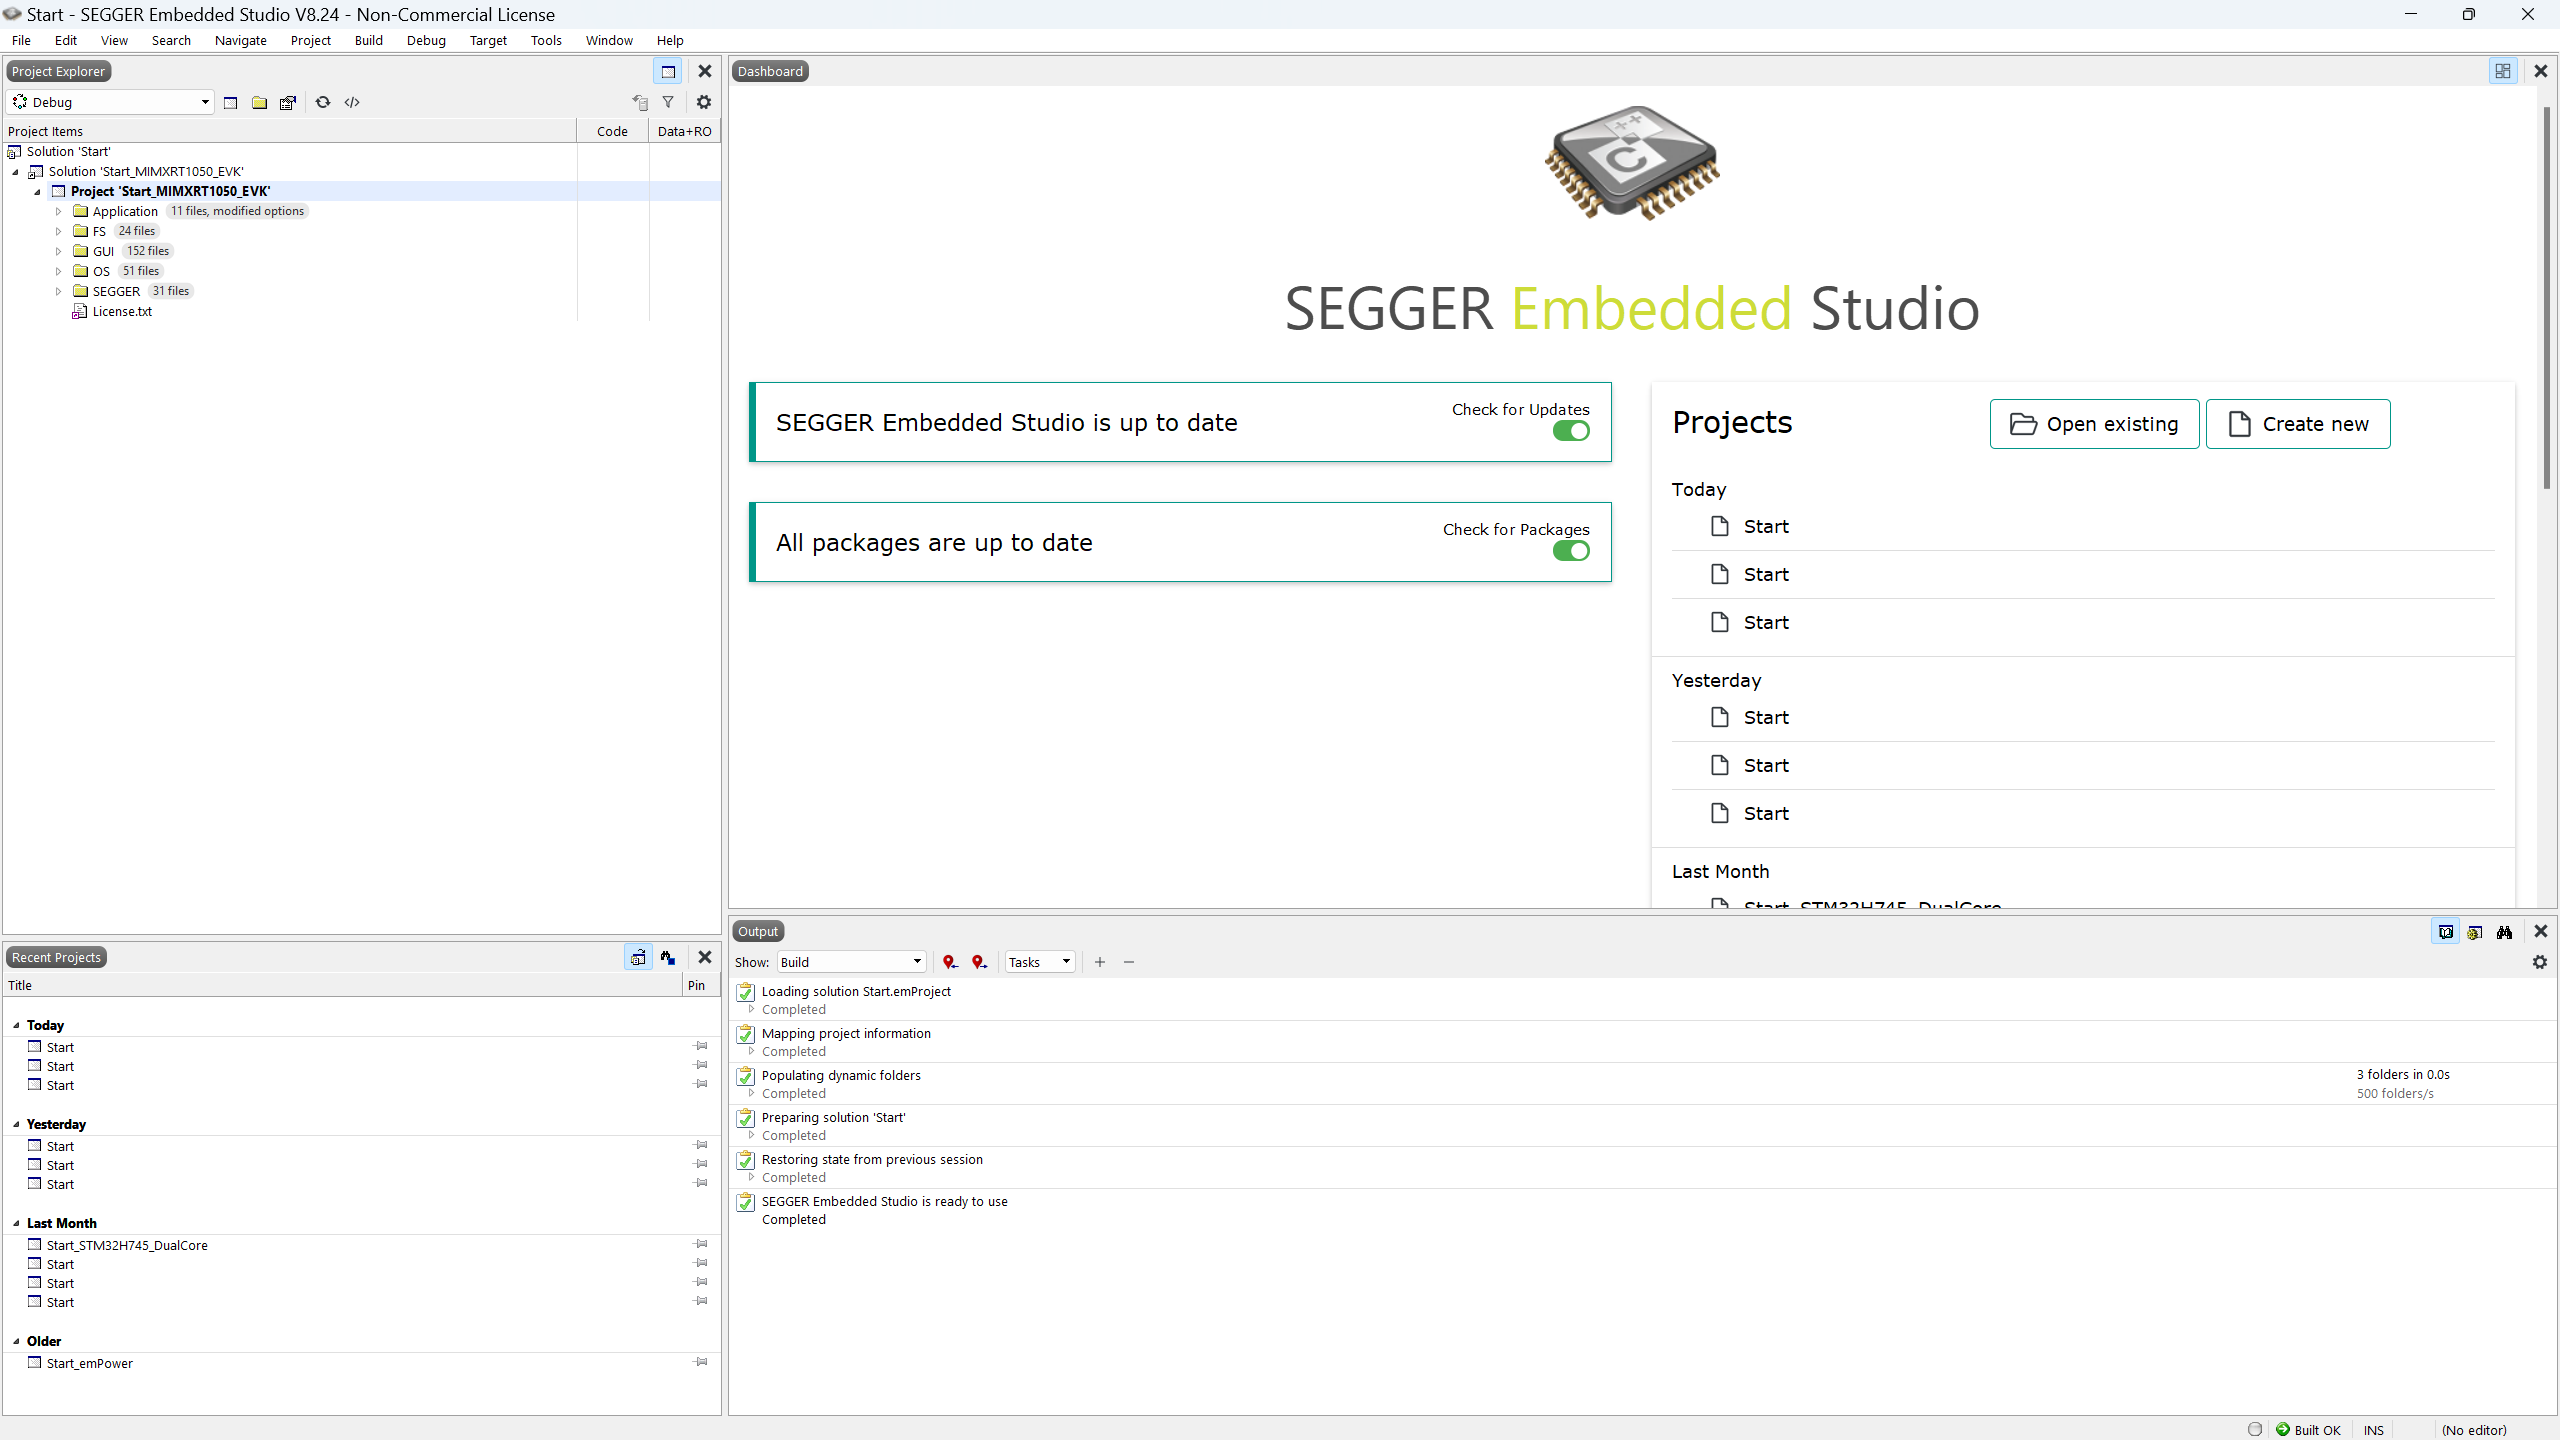Click the SEGGER chip logo on Dashboard

point(1632,163)
